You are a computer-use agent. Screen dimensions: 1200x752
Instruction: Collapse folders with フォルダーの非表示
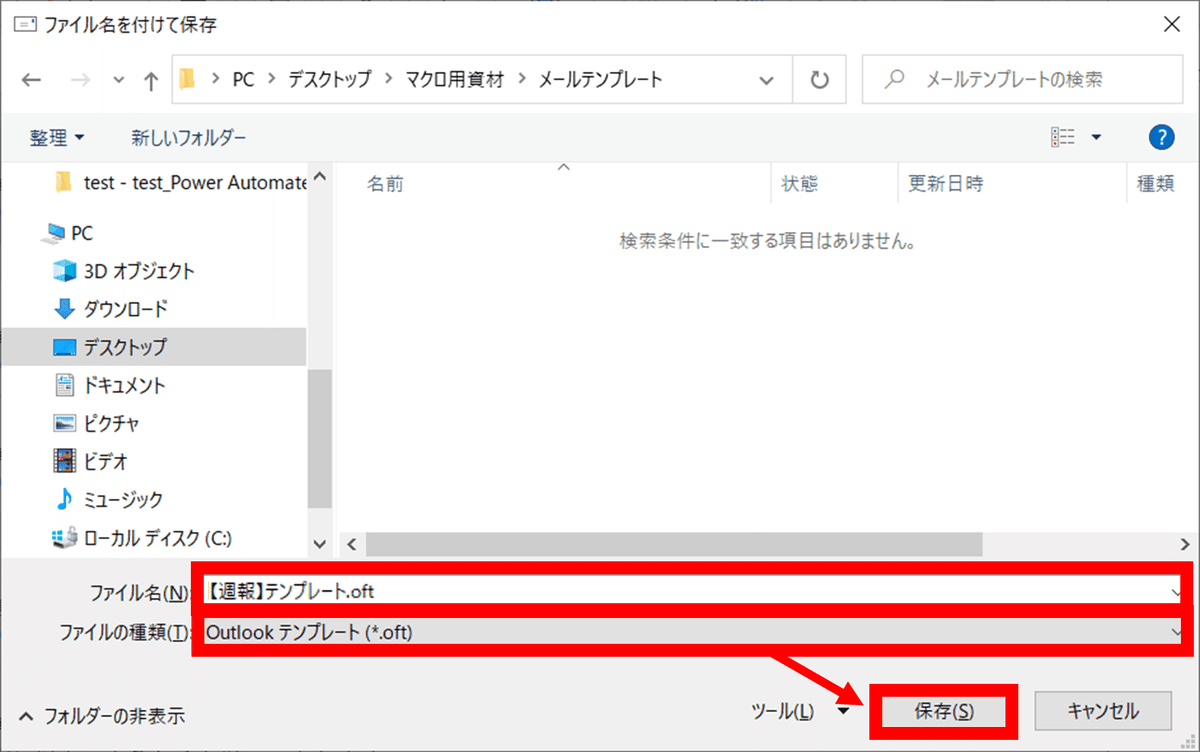(x=102, y=715)
